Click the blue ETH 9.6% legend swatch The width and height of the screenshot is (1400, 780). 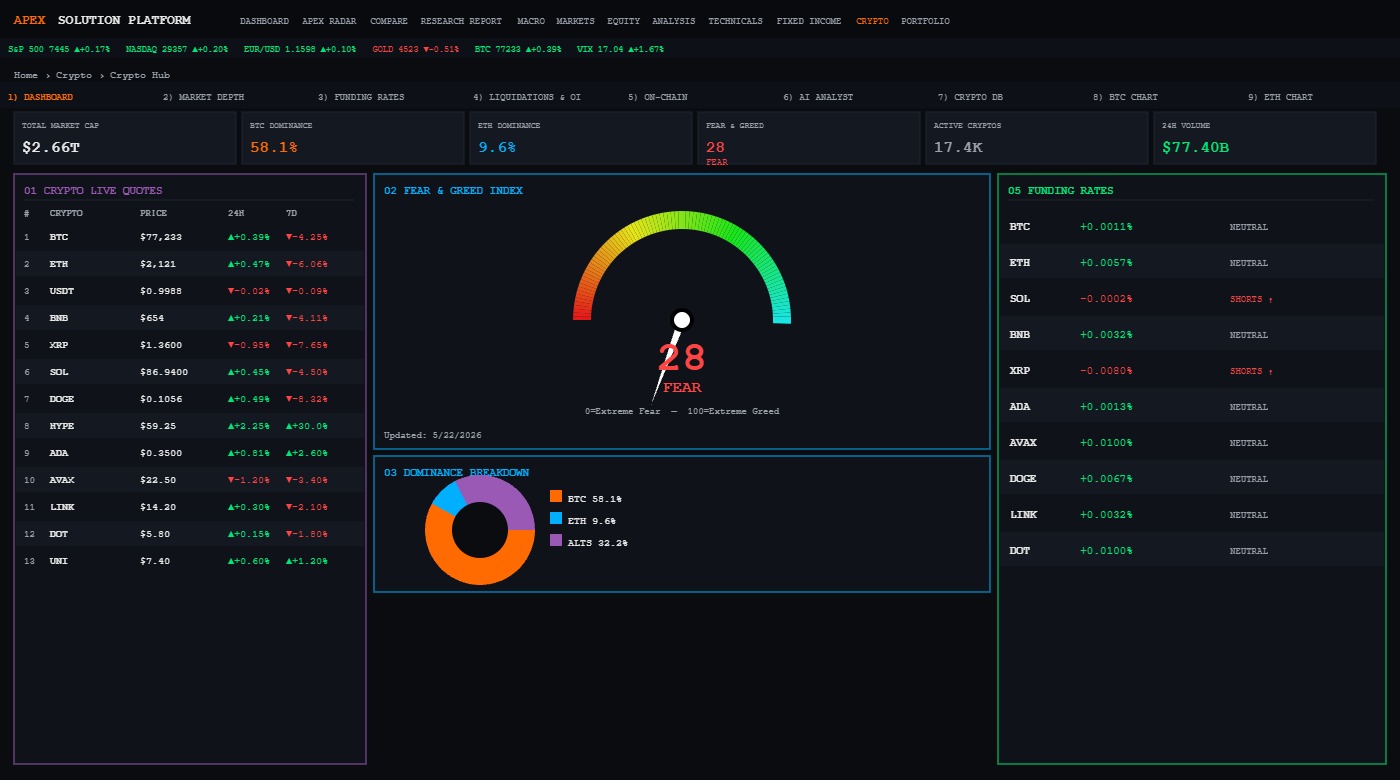coord(556,518)
